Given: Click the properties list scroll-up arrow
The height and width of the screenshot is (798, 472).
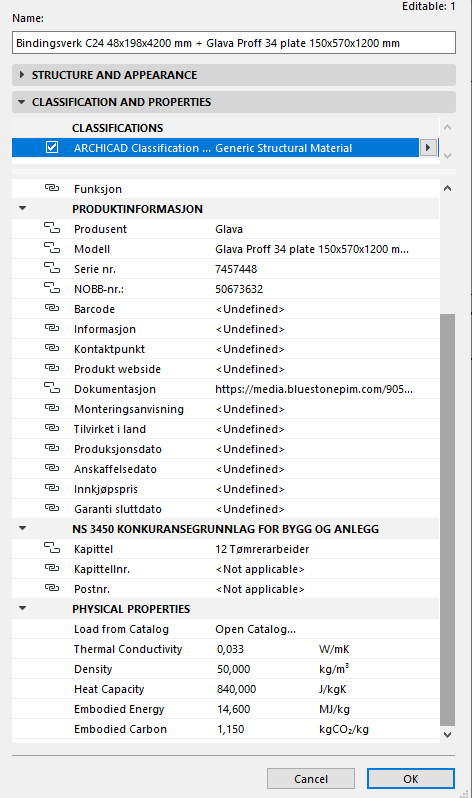Looking at the screenshot, I should click(x=448, y=188).
